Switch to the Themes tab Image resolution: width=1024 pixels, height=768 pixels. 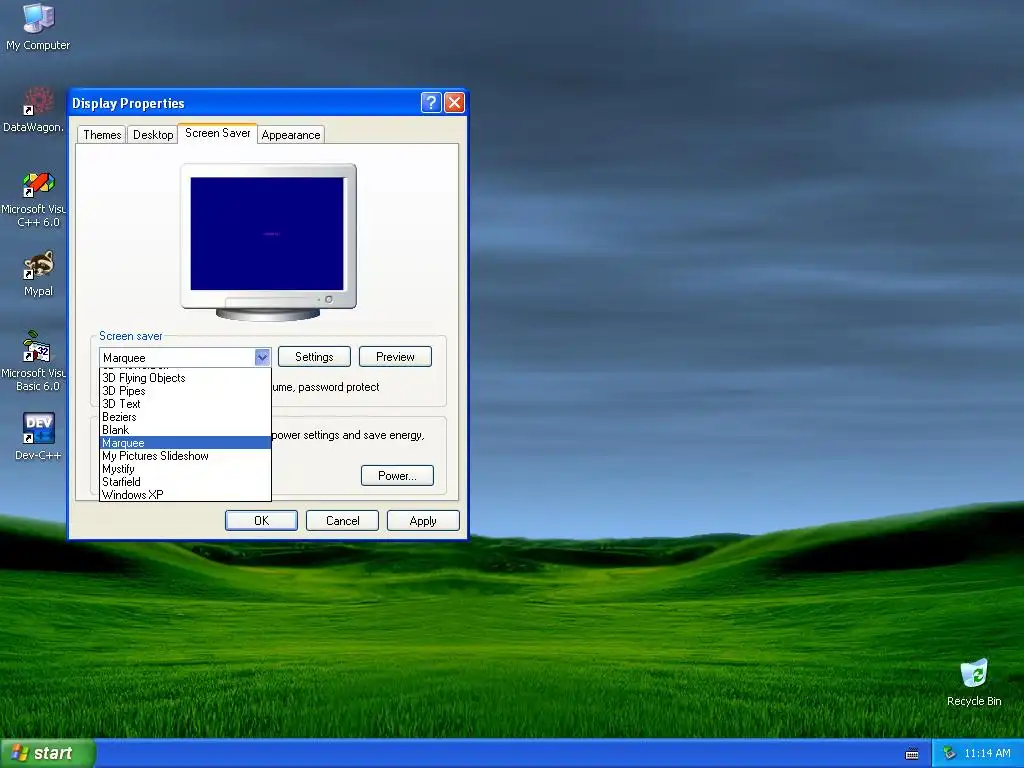pyautogui.click(x=102, y=135)
